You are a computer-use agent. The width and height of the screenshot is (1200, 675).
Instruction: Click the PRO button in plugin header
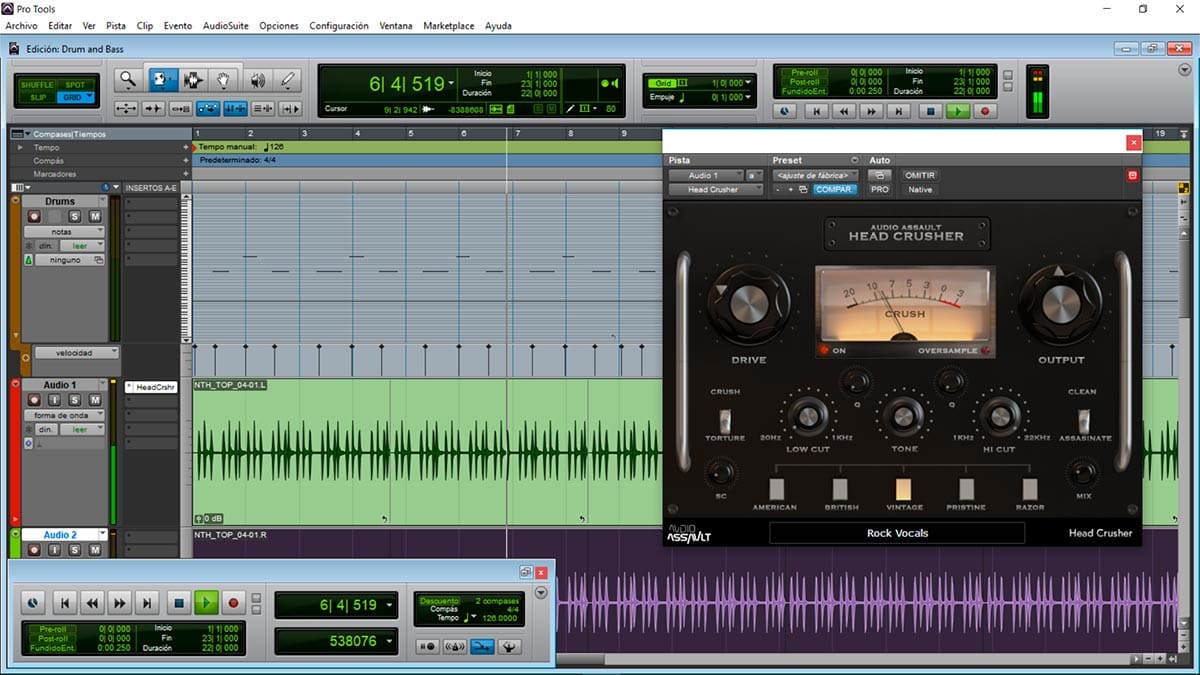coord(879,189)
